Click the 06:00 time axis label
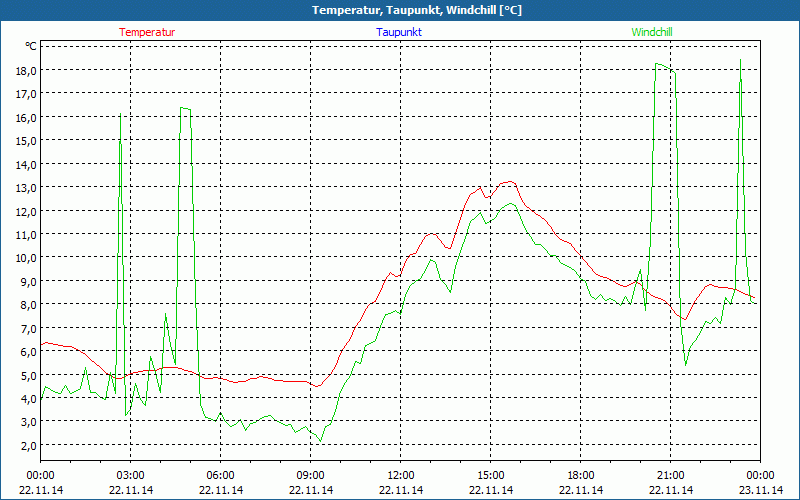800x500 pixels. click(220, 476)
